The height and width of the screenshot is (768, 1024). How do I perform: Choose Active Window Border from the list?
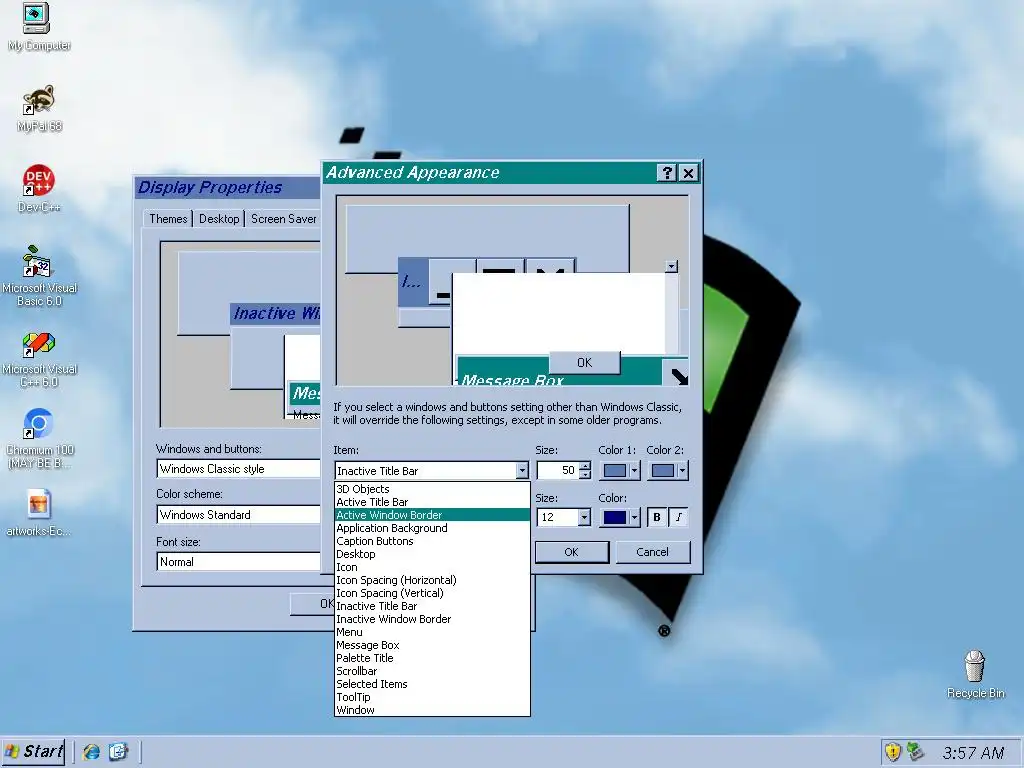coord(432,515)
